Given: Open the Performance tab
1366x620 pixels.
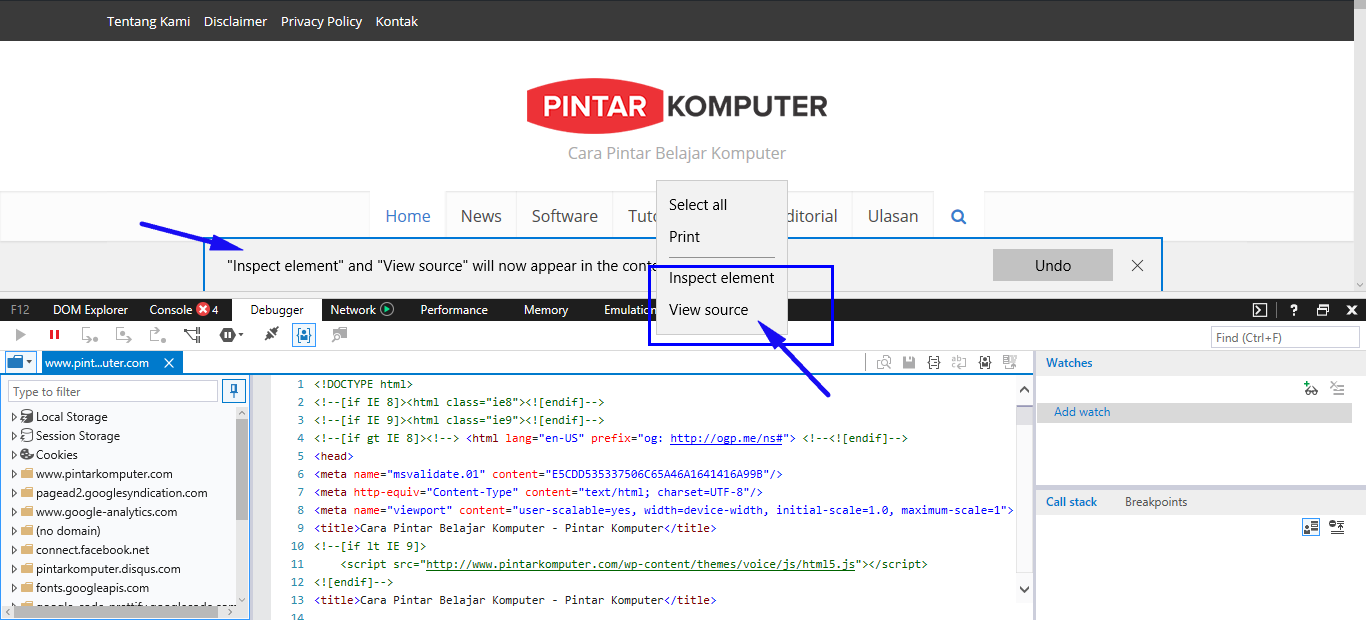Looking at the screenshot, I should click(454, 310).
